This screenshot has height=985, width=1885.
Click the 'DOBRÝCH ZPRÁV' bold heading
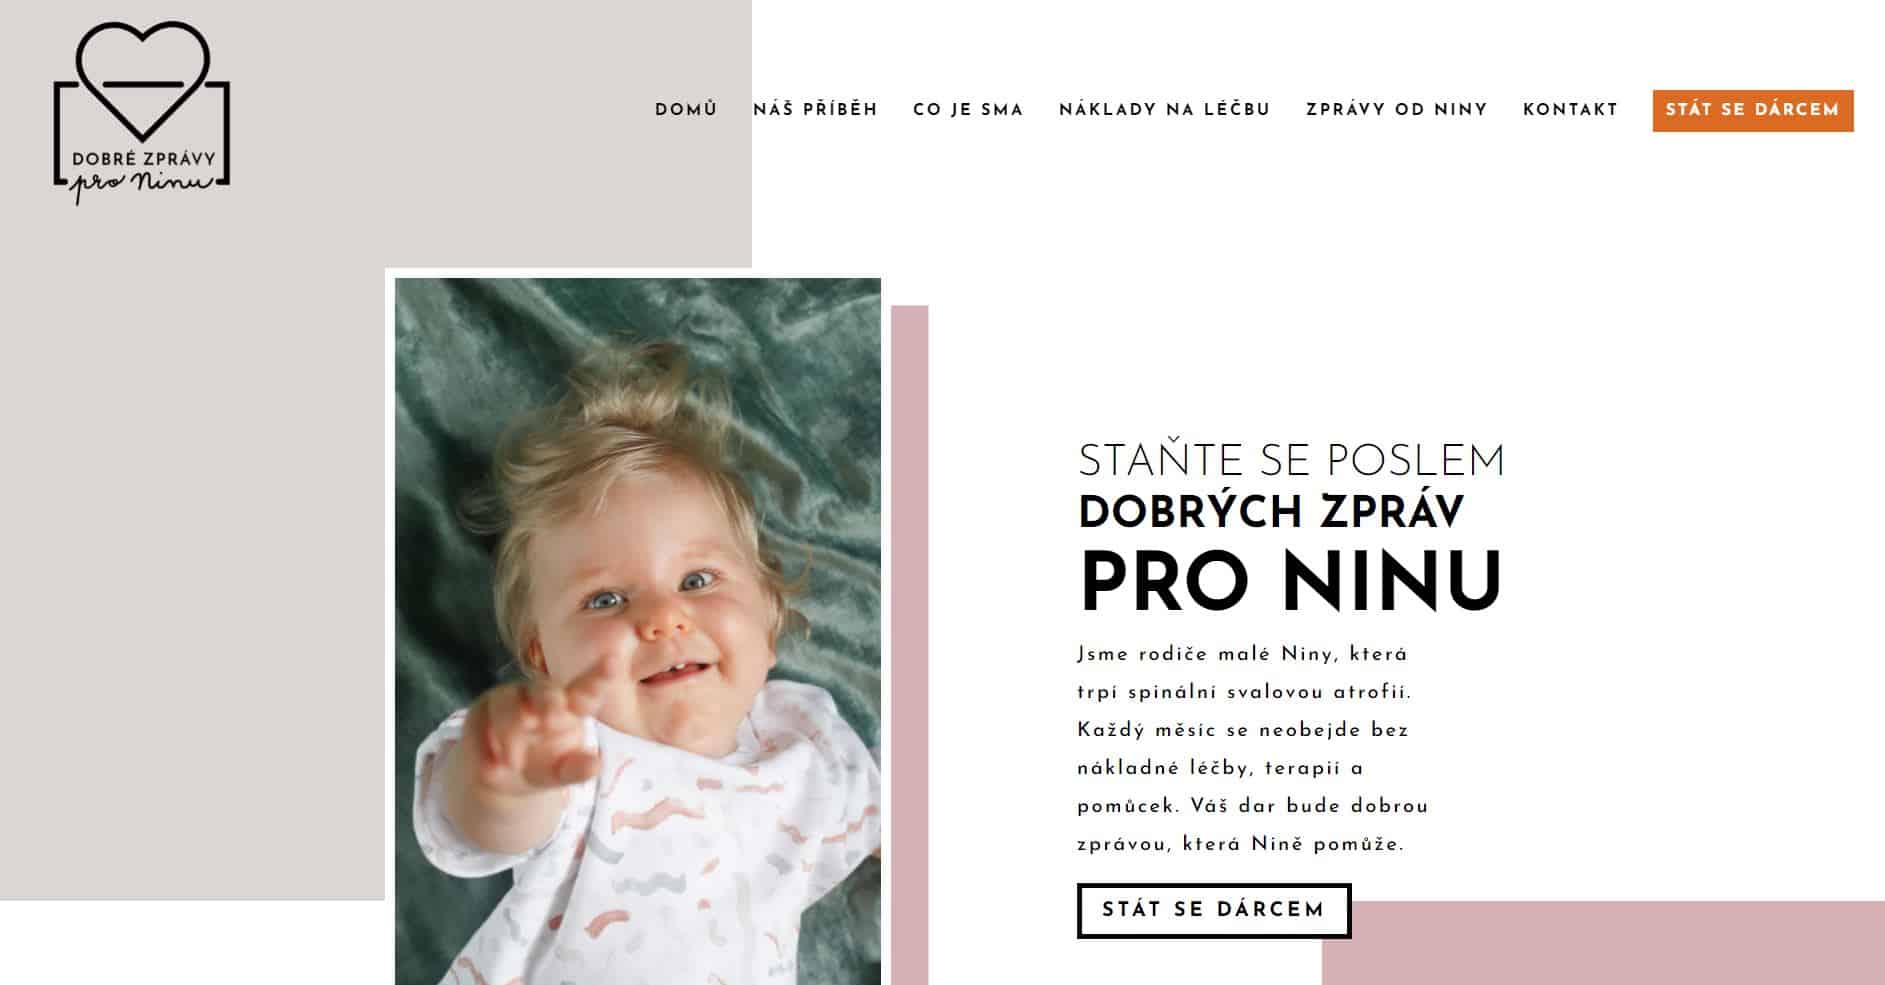1271,512
